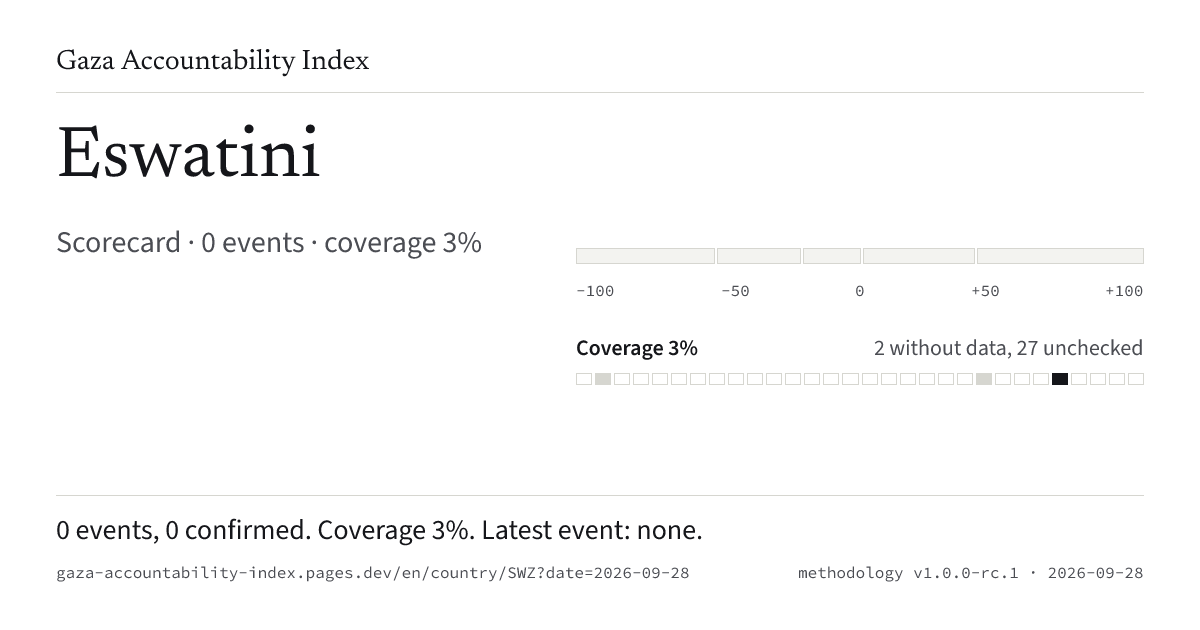Select the rightmost score bar segment

1060,256
